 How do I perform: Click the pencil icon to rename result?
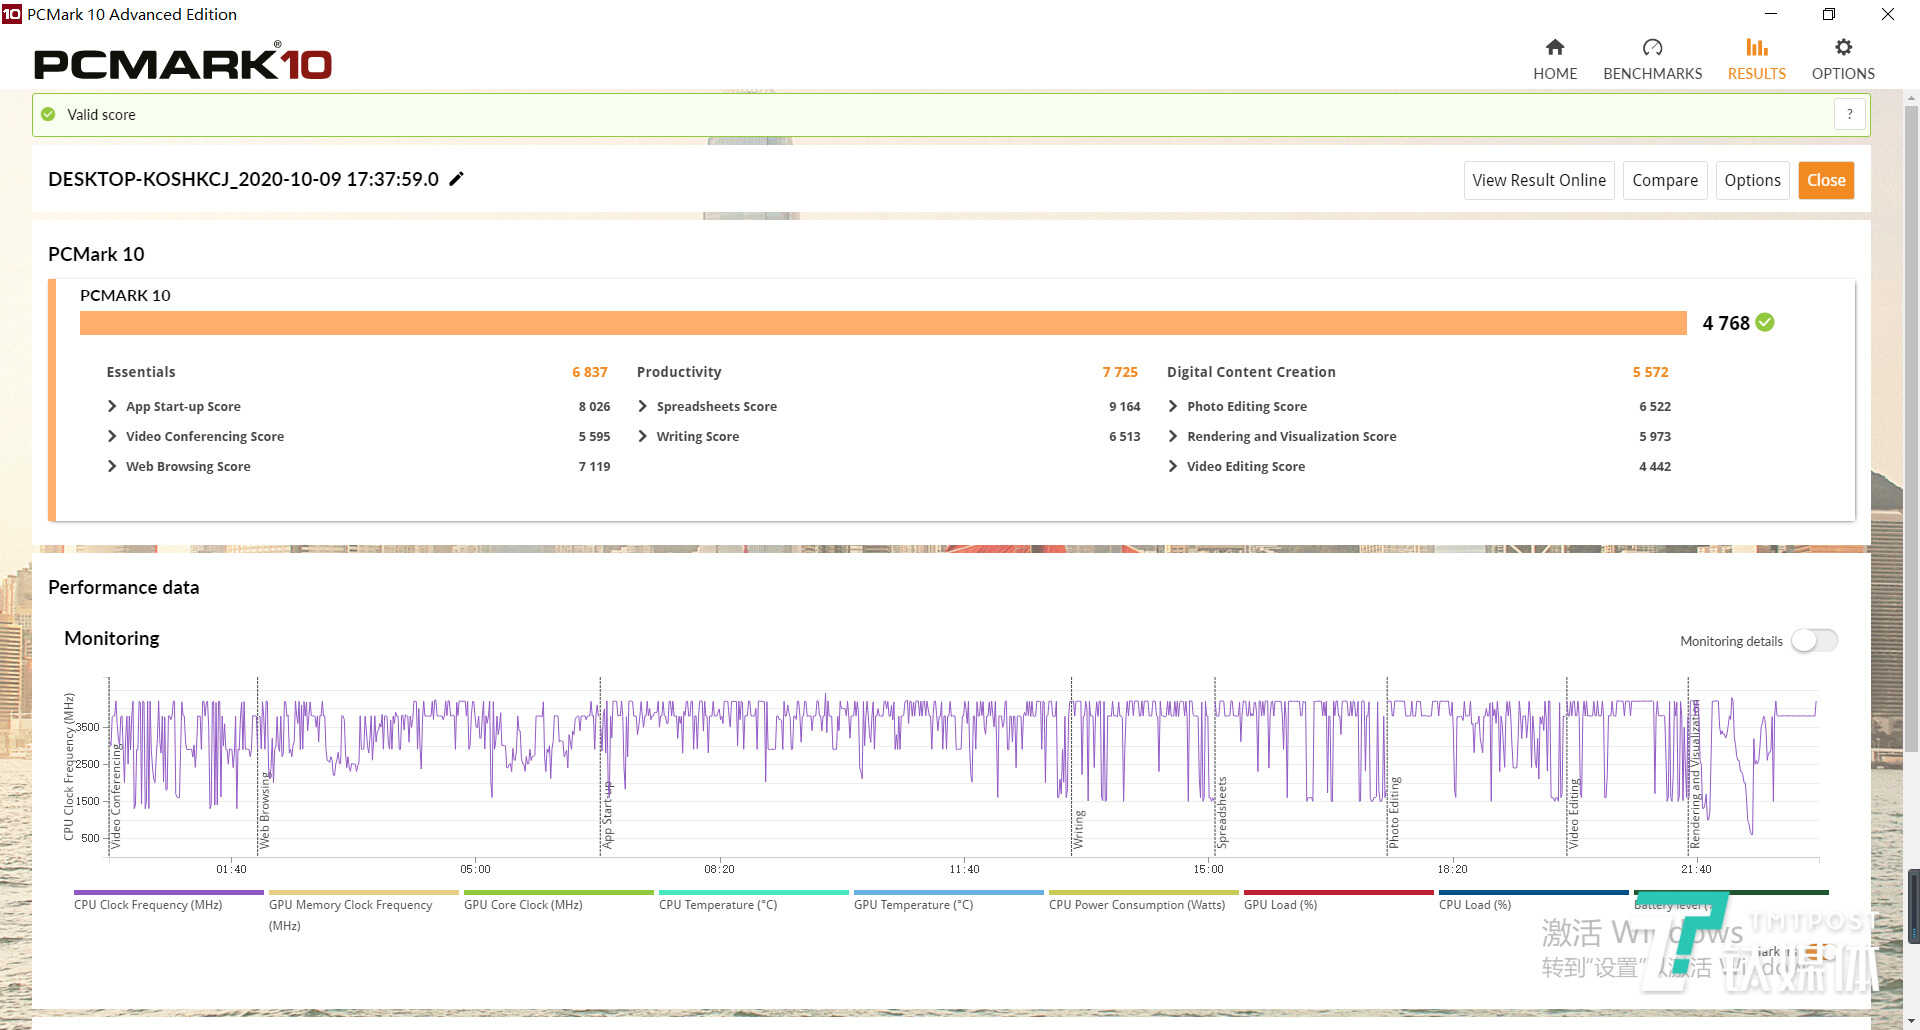tap(456, 179)
